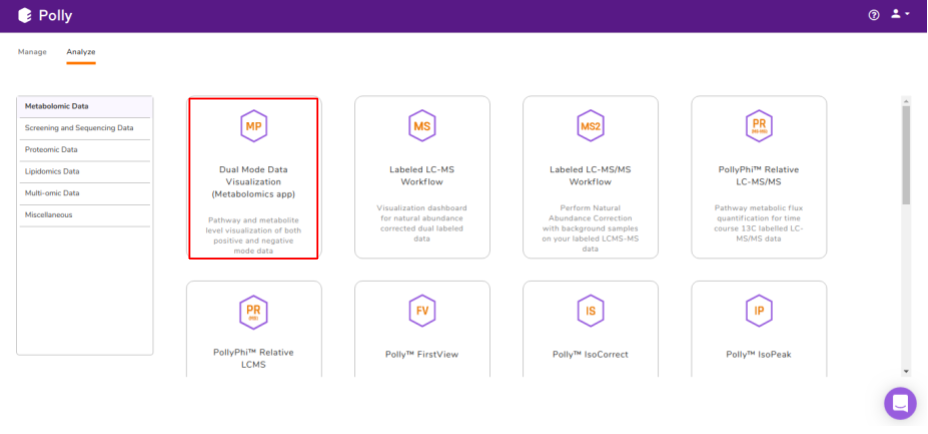Screen dimensions: 928x434
Task: Click the scrollbar down arrow
Action: (906, 371)
